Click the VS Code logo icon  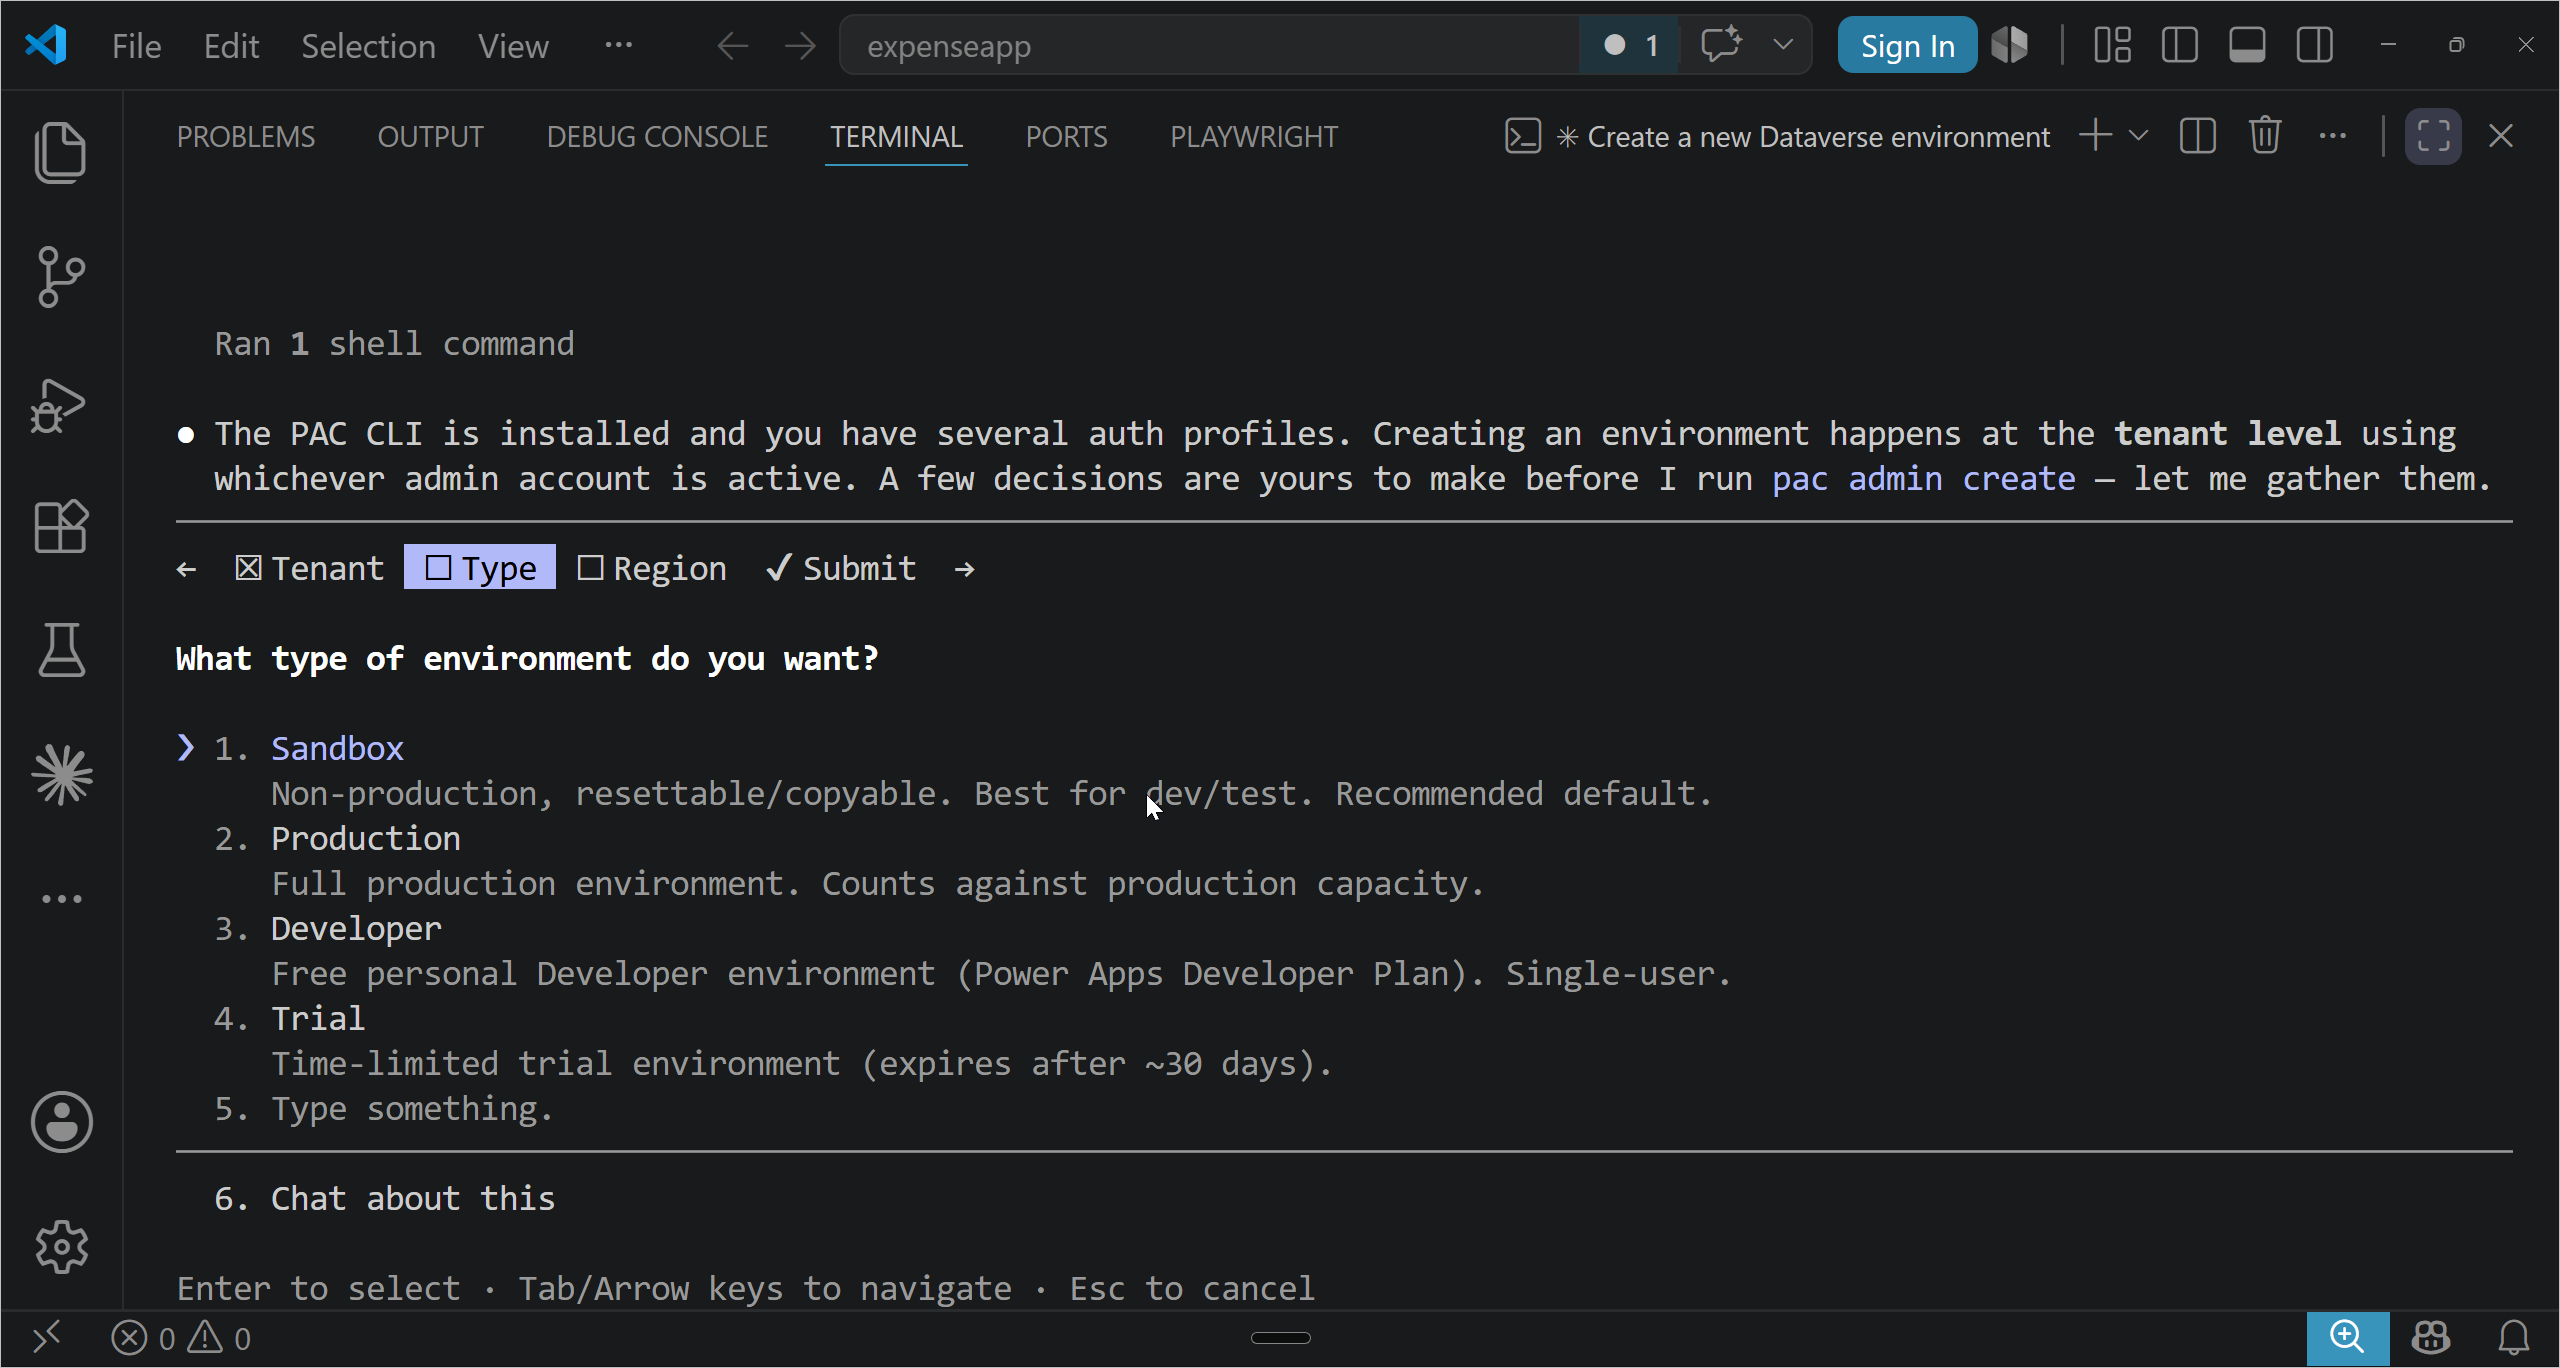click(x=46, y=45)
